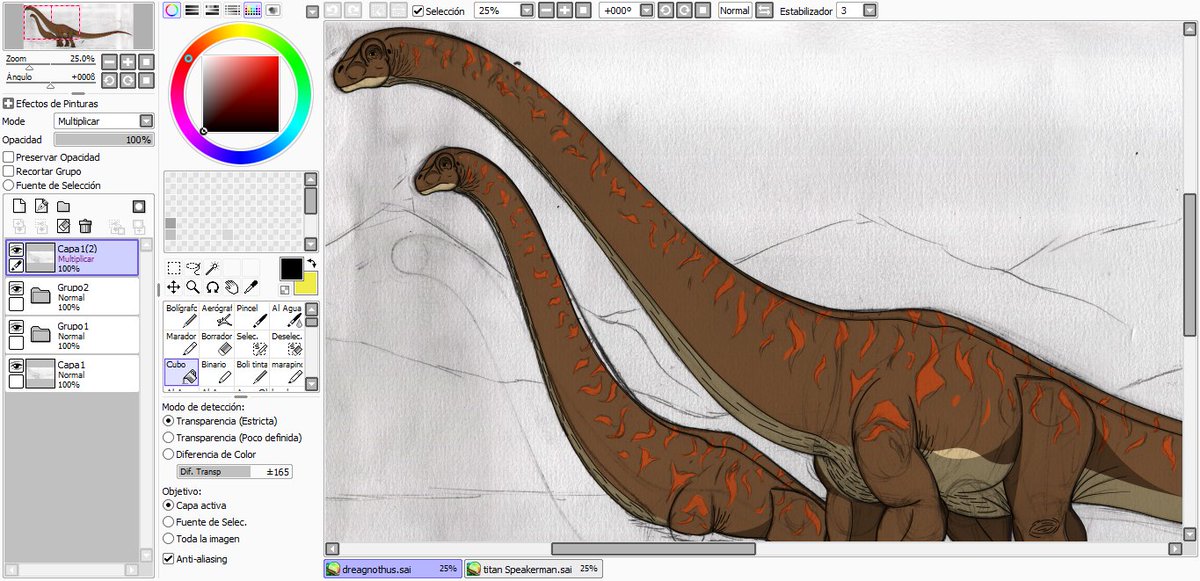Image resolution: width=1200 pixels, height=581 pixels.
Task: Enable Recortar Grupo checkbox
Action: click(x=8, y=171)
